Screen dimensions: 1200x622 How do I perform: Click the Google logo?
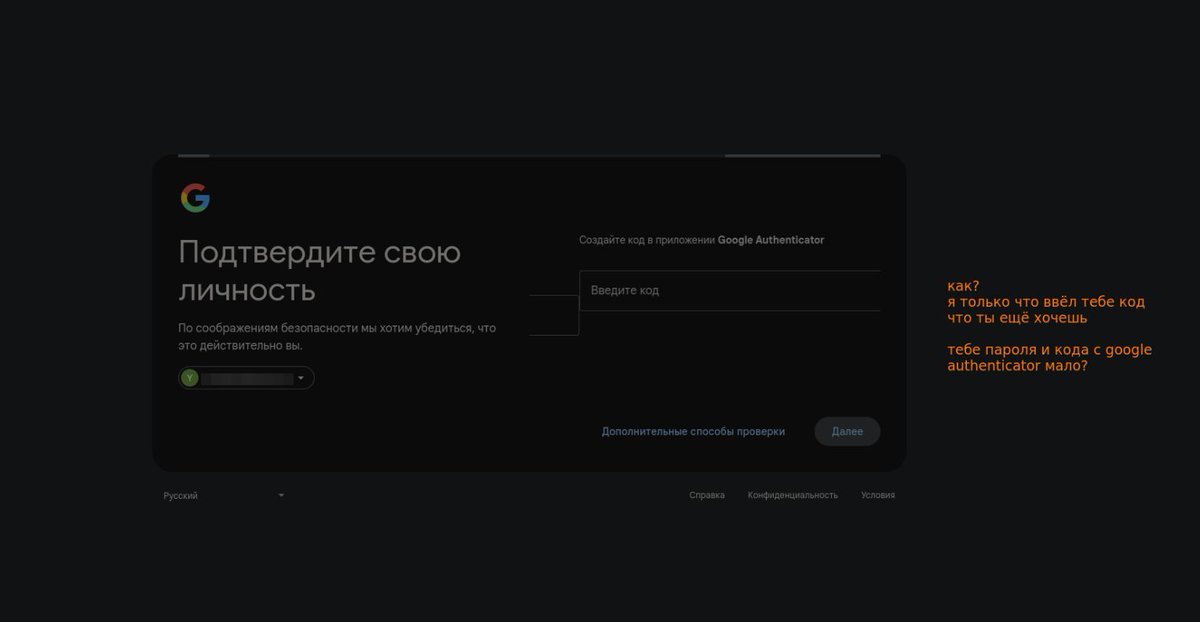195,198
